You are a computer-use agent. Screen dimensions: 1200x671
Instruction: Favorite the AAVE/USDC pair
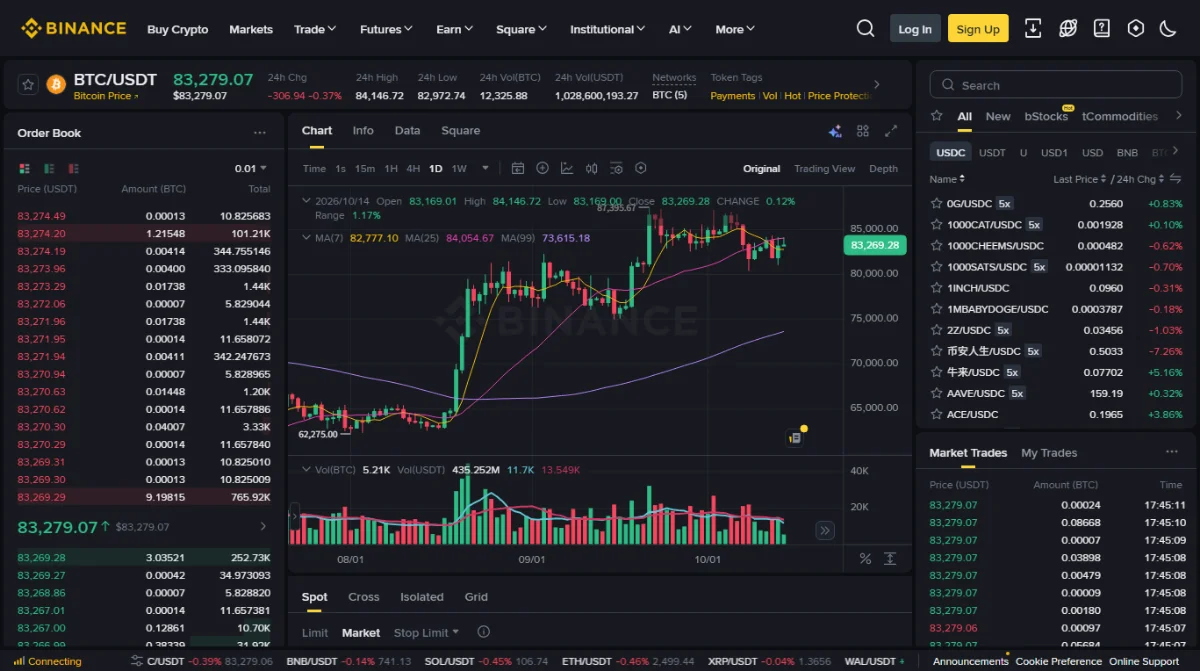(x=936, y=393)
